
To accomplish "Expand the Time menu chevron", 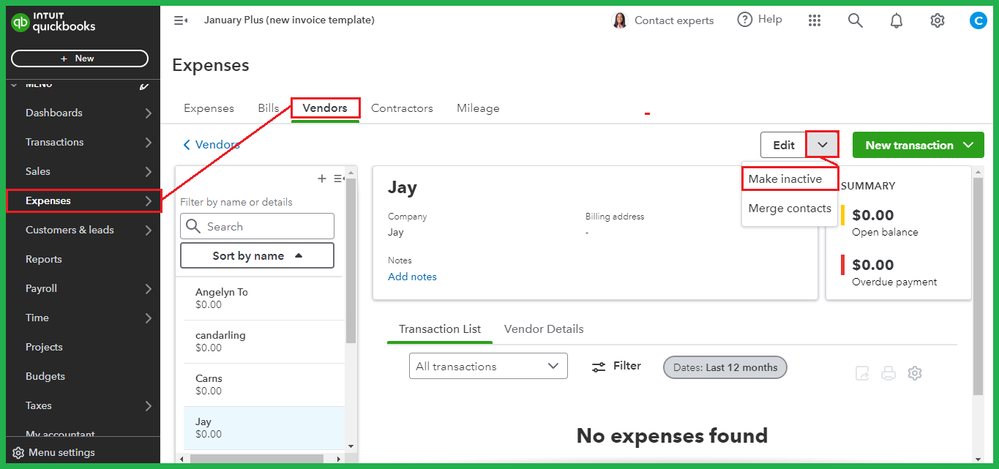I will tap(148, 319).
